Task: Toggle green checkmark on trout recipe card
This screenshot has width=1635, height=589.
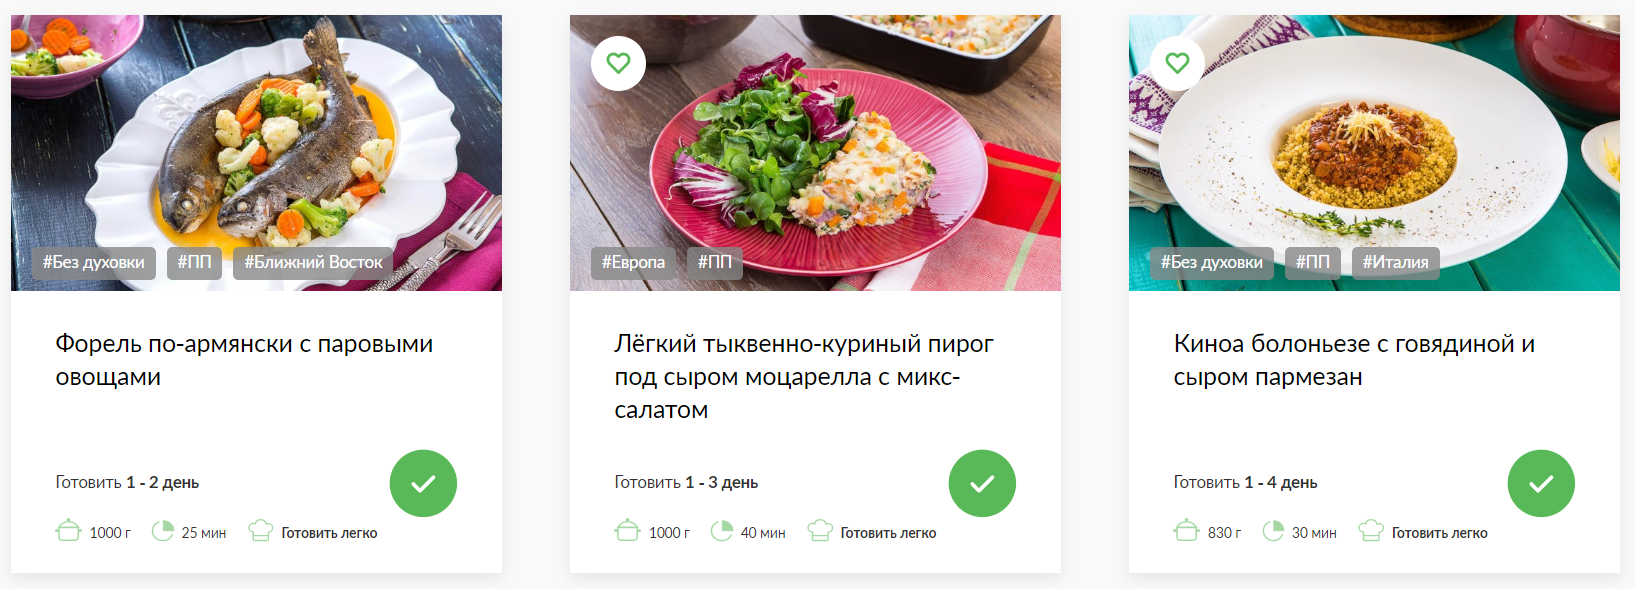Action: click(x=423, y=483)
